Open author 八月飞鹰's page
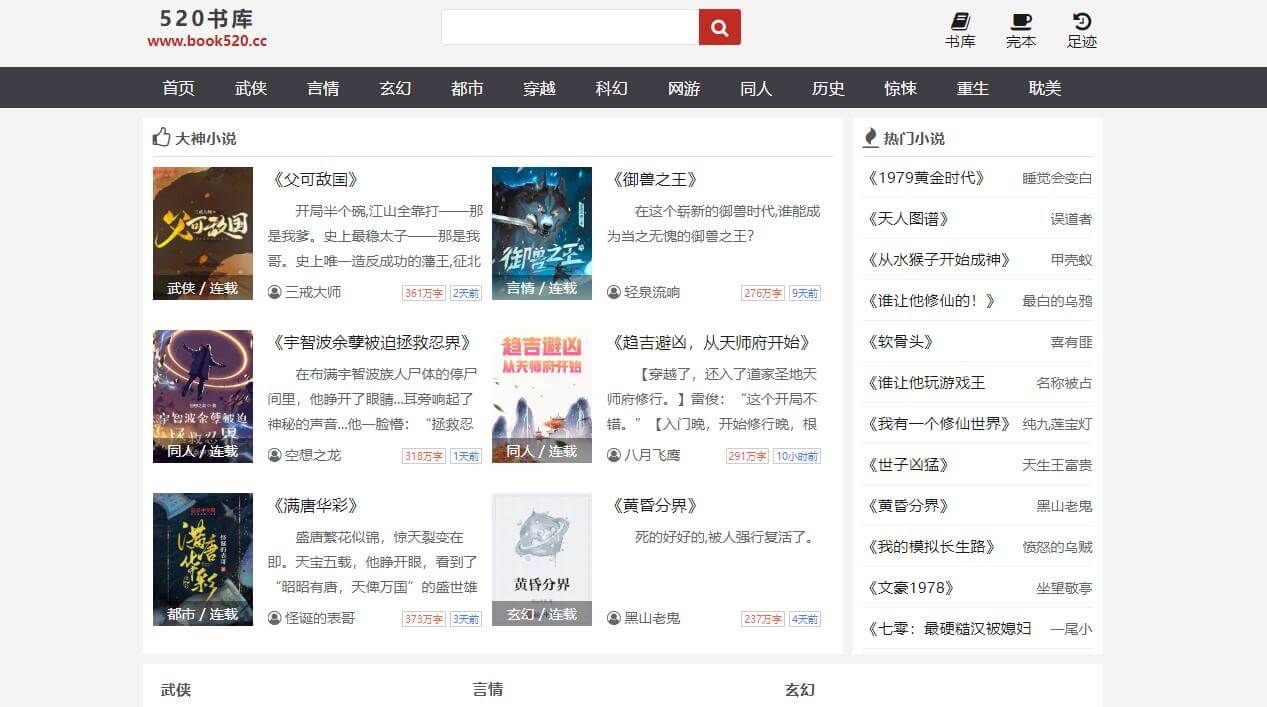1267x707 pixels. coord(652,455)
